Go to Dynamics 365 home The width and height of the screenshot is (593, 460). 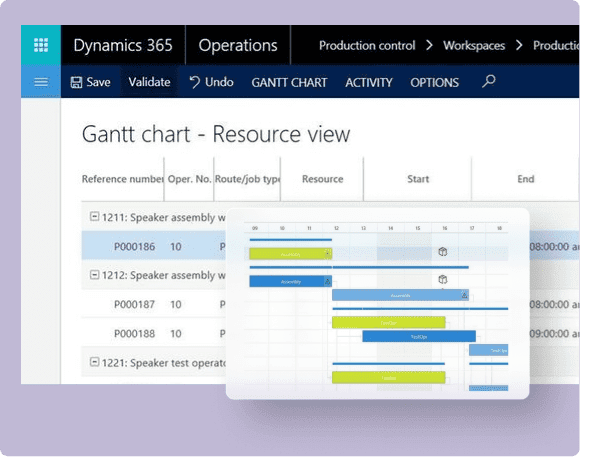pos(123,45)
